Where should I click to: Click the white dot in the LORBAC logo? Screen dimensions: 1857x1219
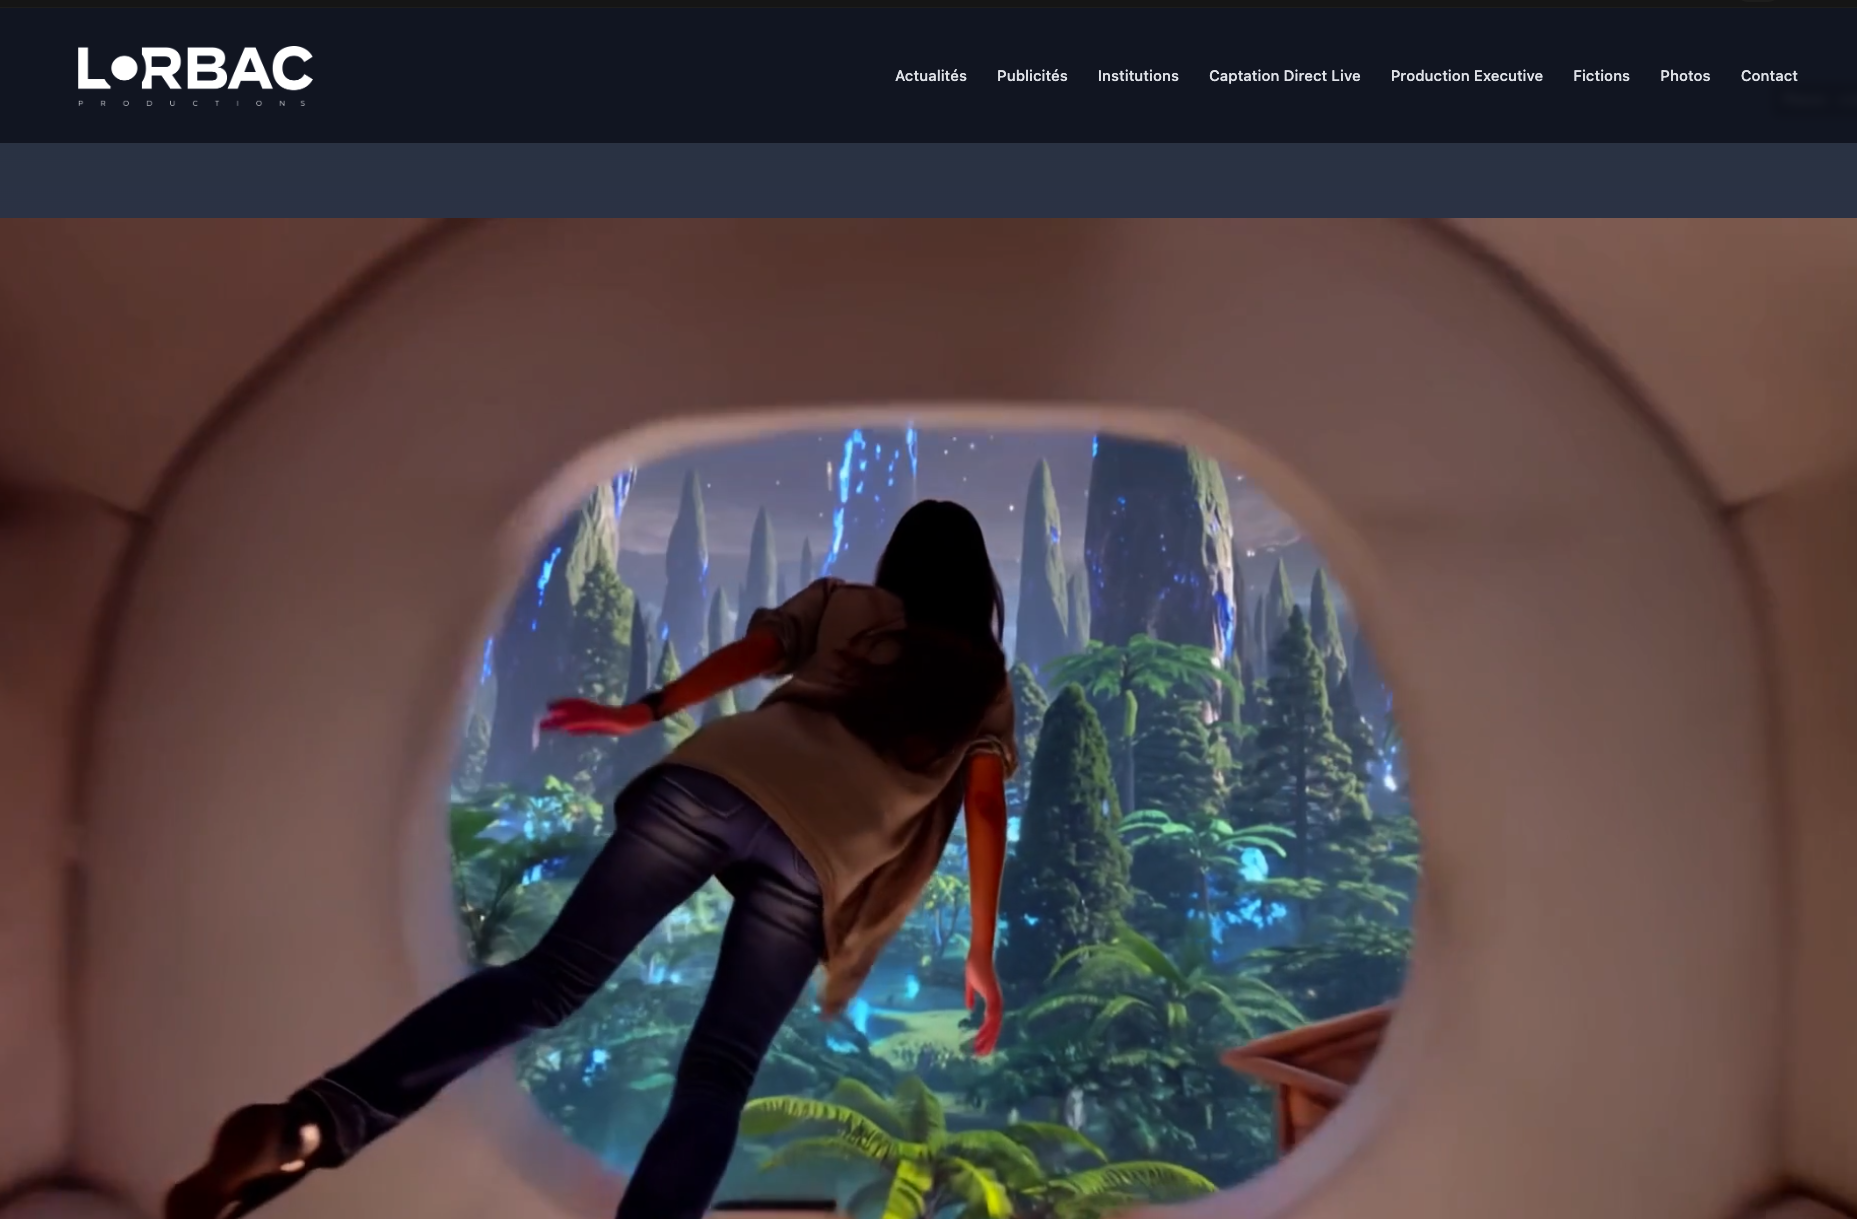(x=123, y=68)
